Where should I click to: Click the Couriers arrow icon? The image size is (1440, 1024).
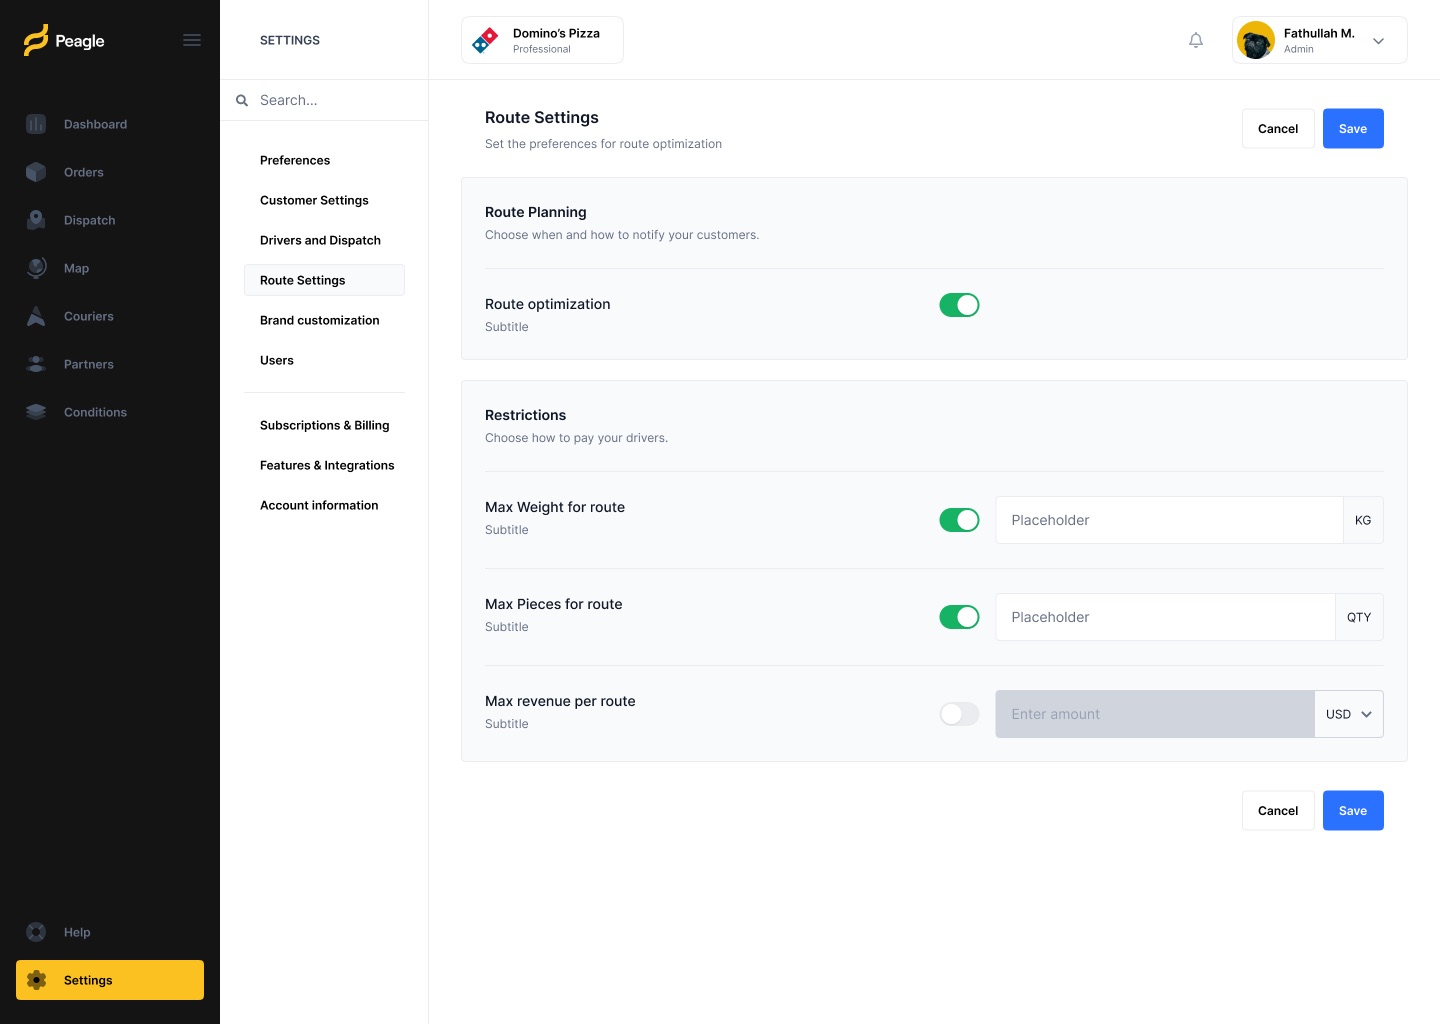point(36,316)
